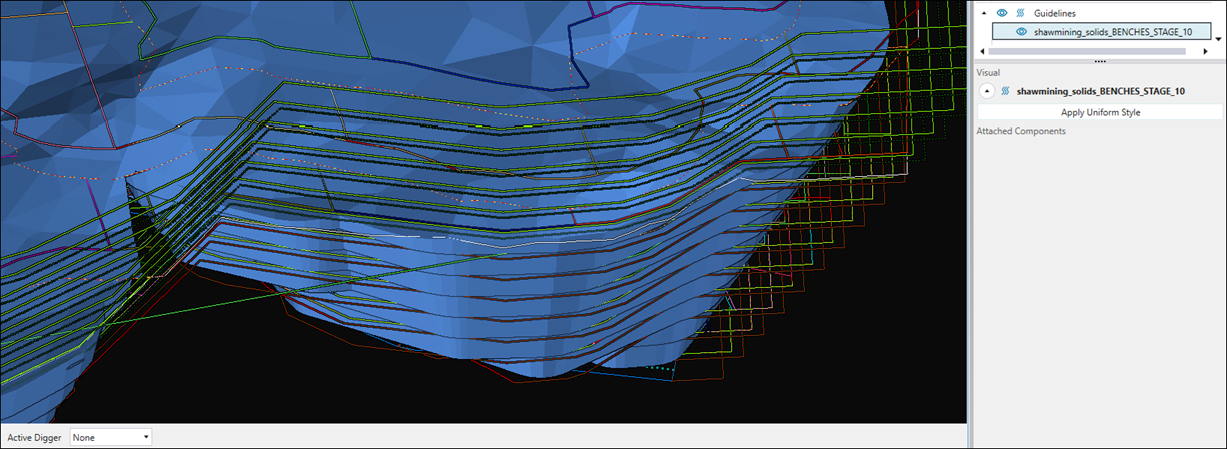This screenshot has height=449, width=1227.
Task: Click the right arrow of horizontal scrollbar
Action: (x=1205, y=51)
